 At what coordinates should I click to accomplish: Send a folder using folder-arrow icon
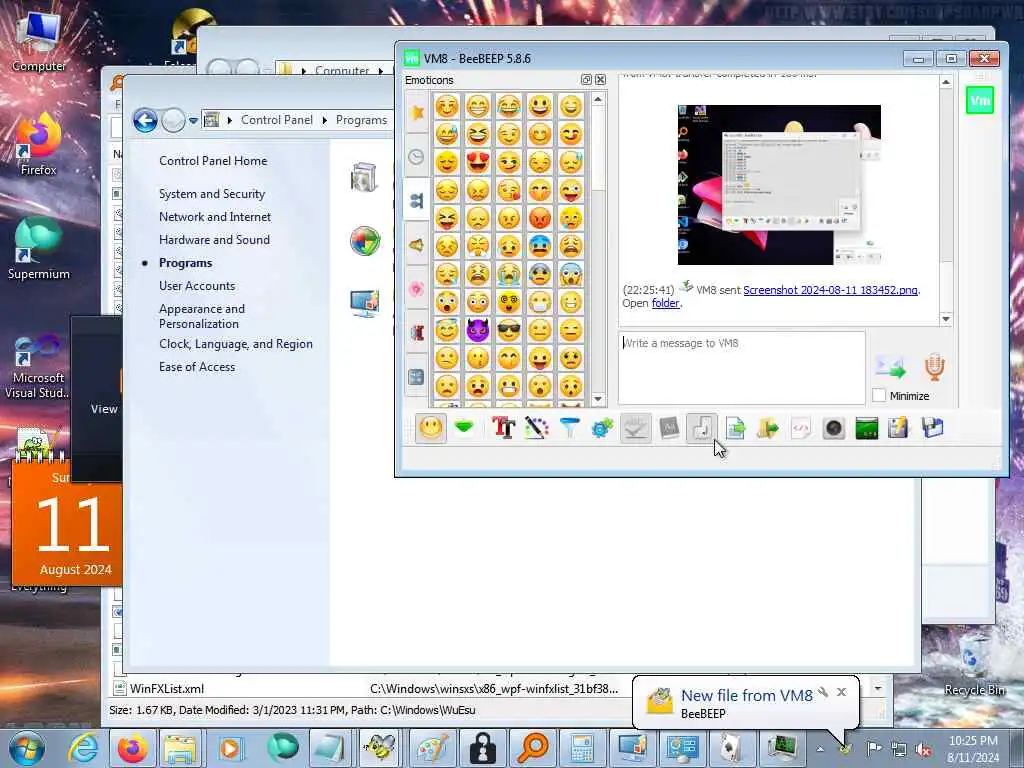pyautogui.click(x=768, y=428)
